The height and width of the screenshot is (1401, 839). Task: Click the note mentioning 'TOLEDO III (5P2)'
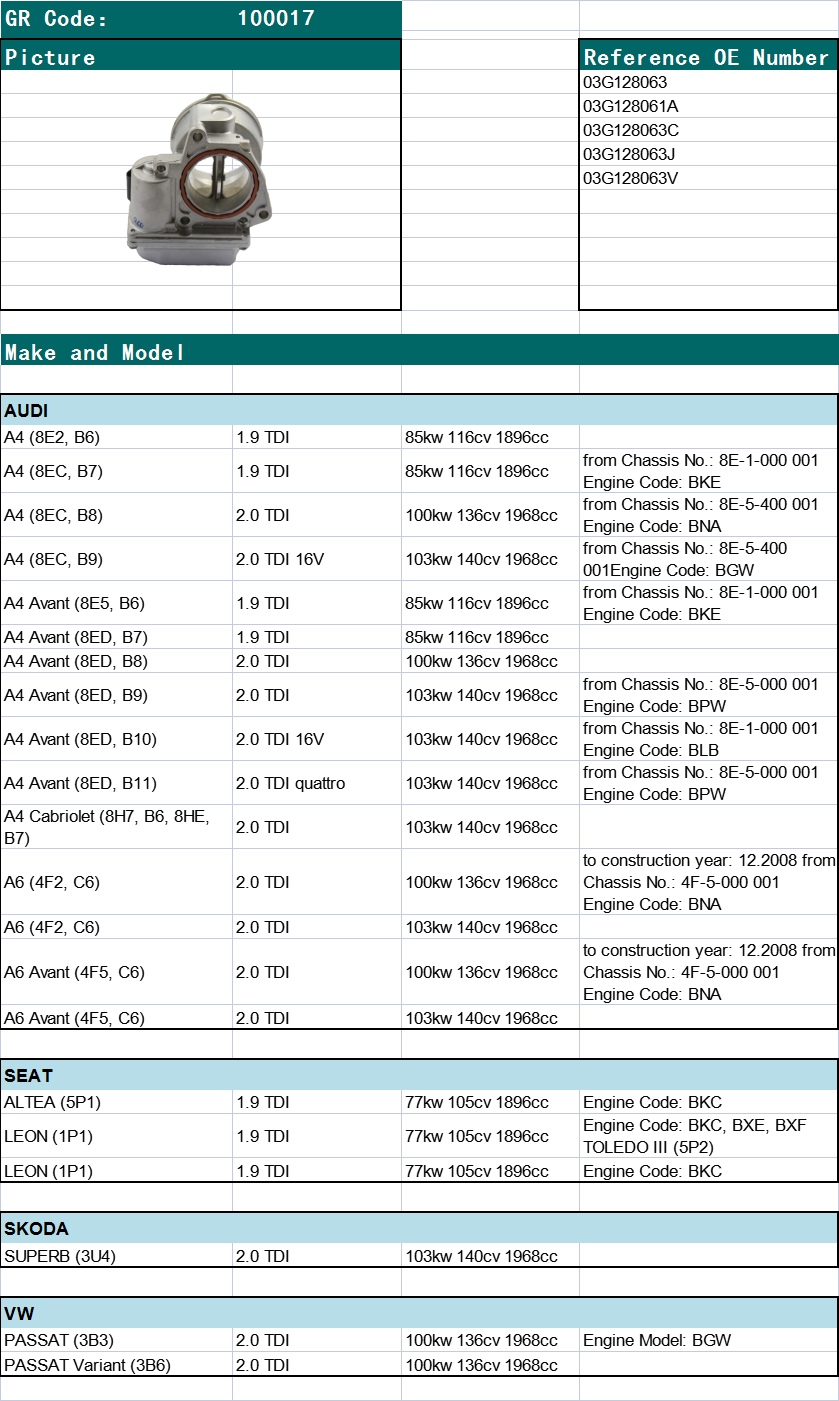708,1136
